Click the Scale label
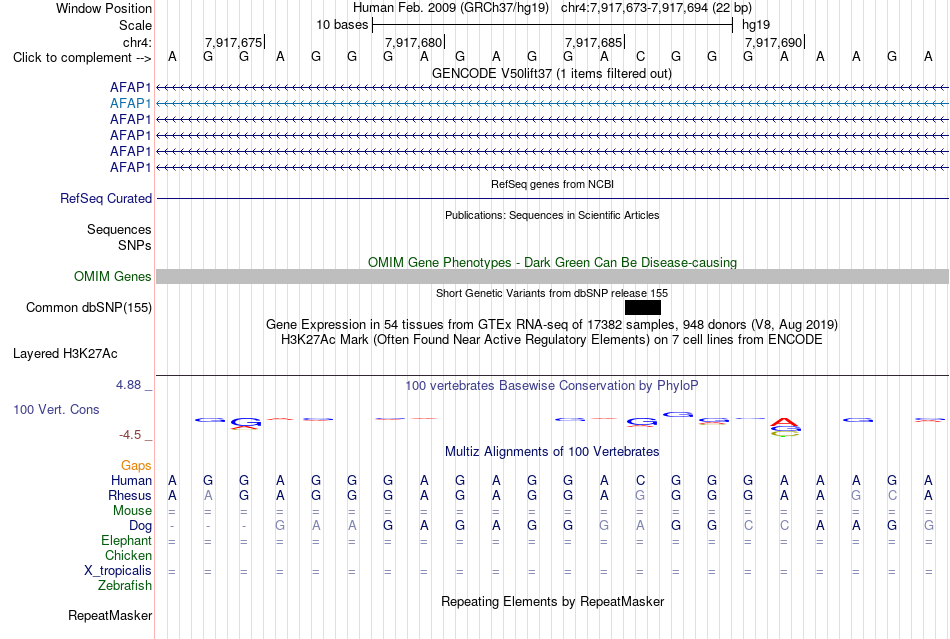The width and height of the screenshot is (950, 639). pyautogui.click(x=135, y=26)
